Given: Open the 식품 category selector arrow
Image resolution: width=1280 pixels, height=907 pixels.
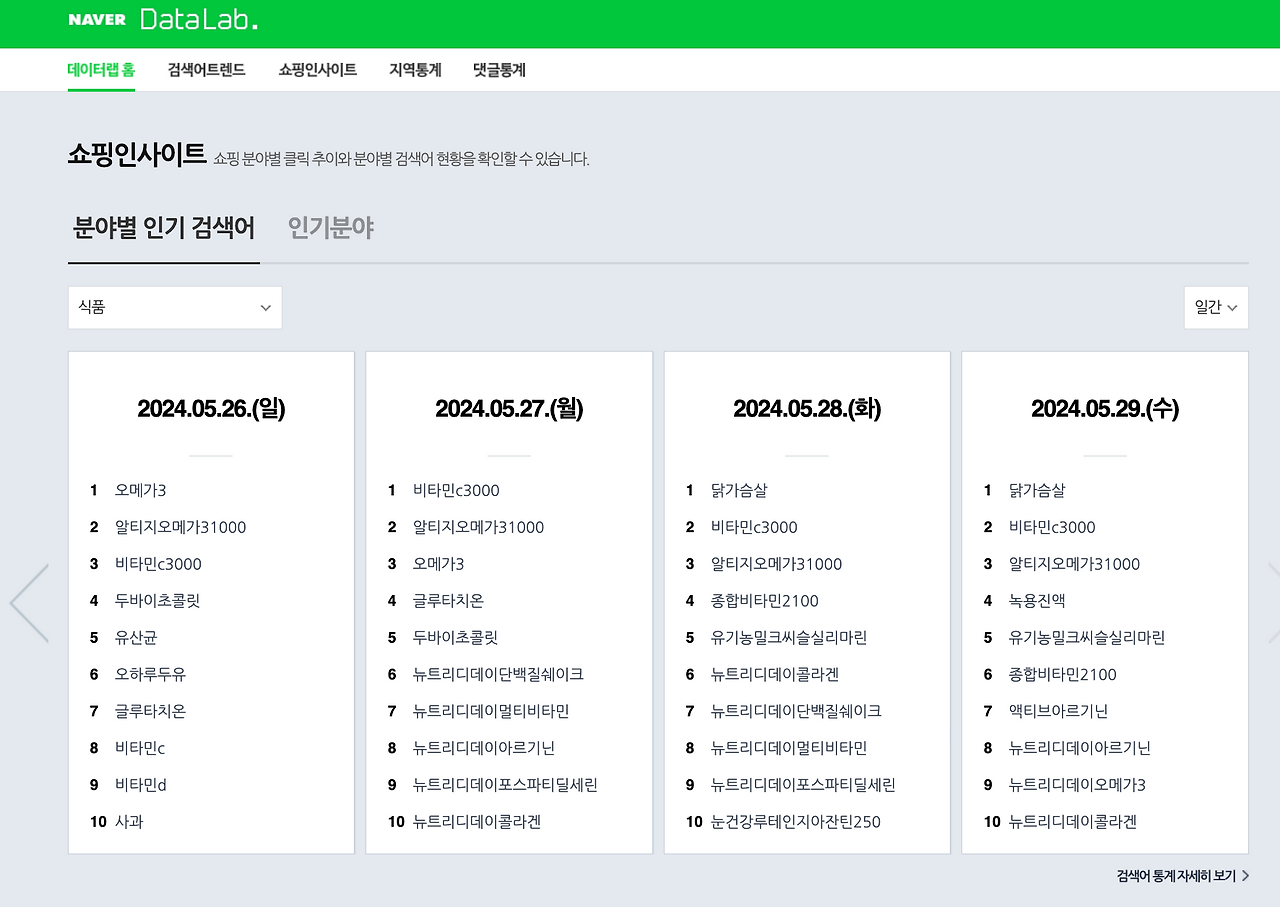Looking at the screenshot, I should point(265,307).
